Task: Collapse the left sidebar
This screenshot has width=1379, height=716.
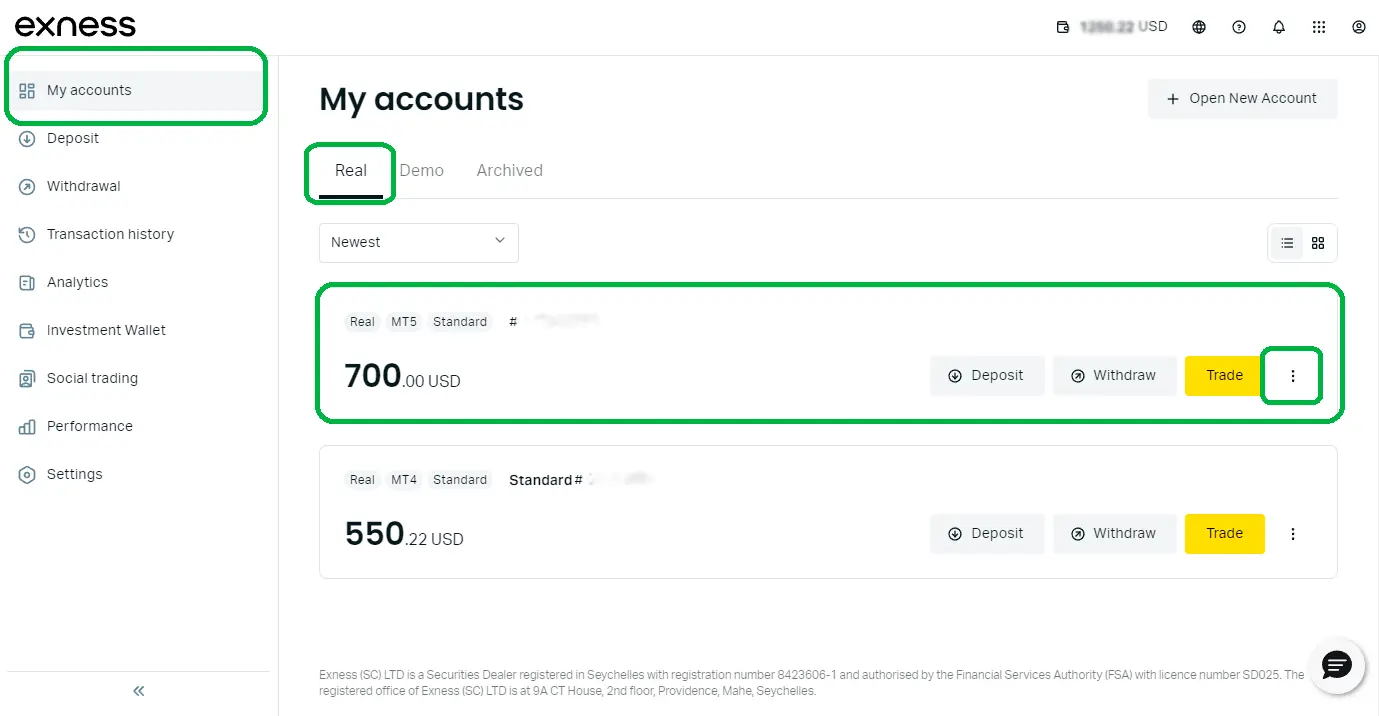Action: coord(138,691)
